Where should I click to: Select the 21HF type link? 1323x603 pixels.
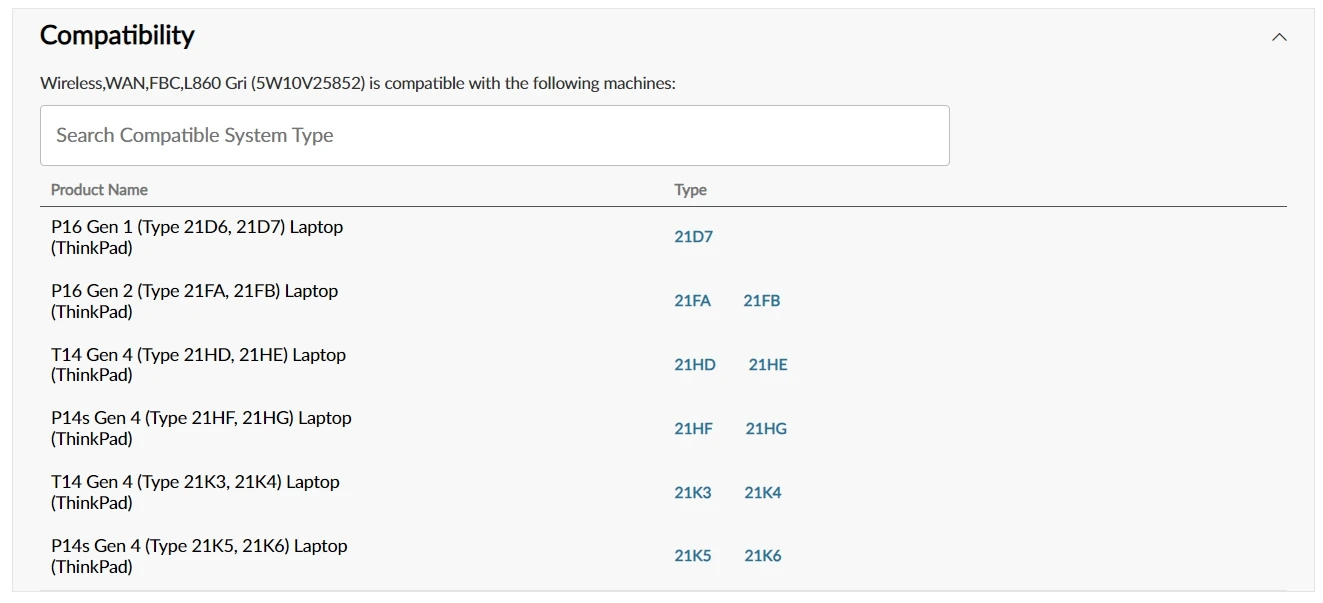(x=693, y=429)
